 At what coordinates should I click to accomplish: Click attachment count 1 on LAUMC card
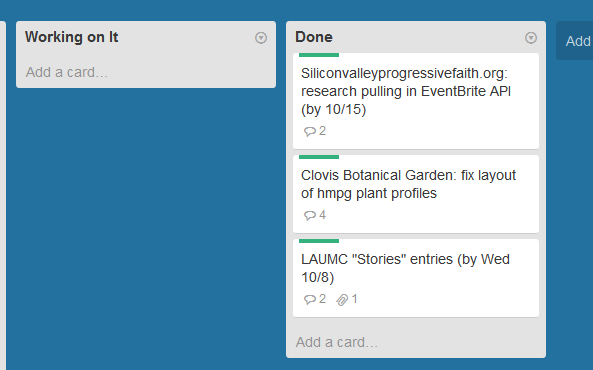[x=354, y=299]
